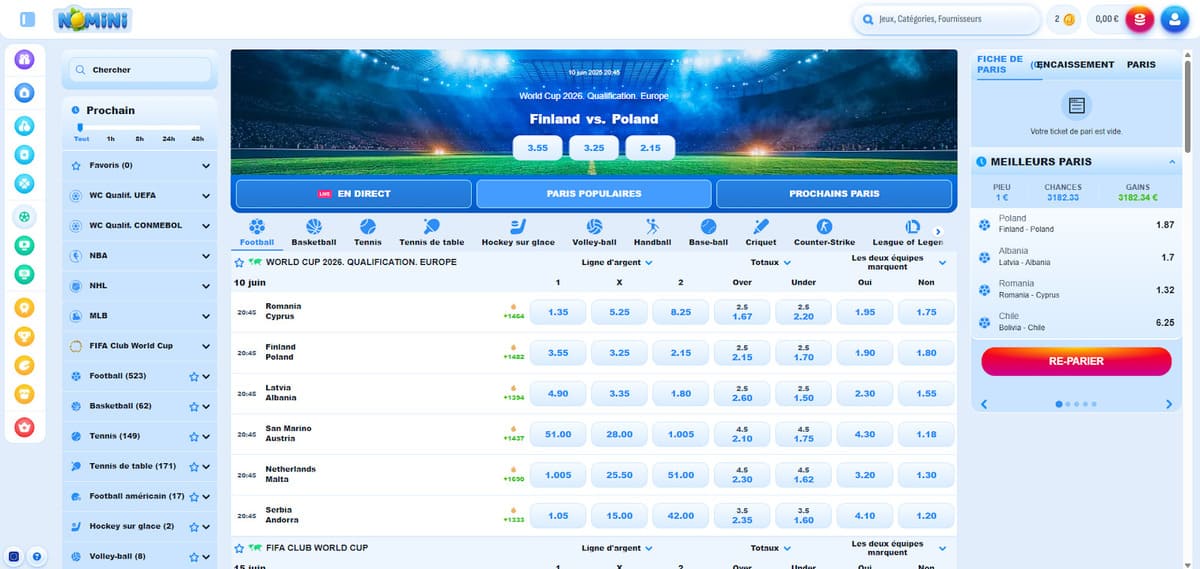This screenshot has width=1200, height=569.
Task: Switch to PARIS POPULAIRES tab
Action: [594, 194]
